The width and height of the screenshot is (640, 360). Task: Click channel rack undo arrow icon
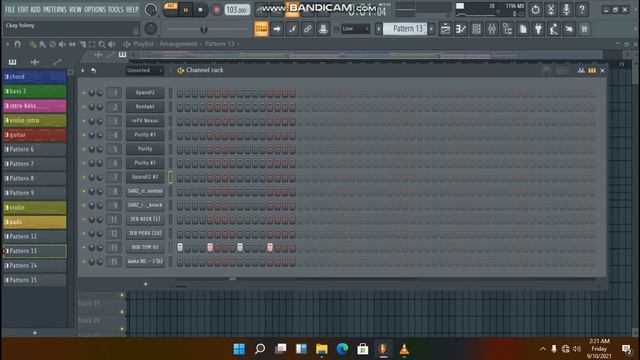tap(93, 71)
